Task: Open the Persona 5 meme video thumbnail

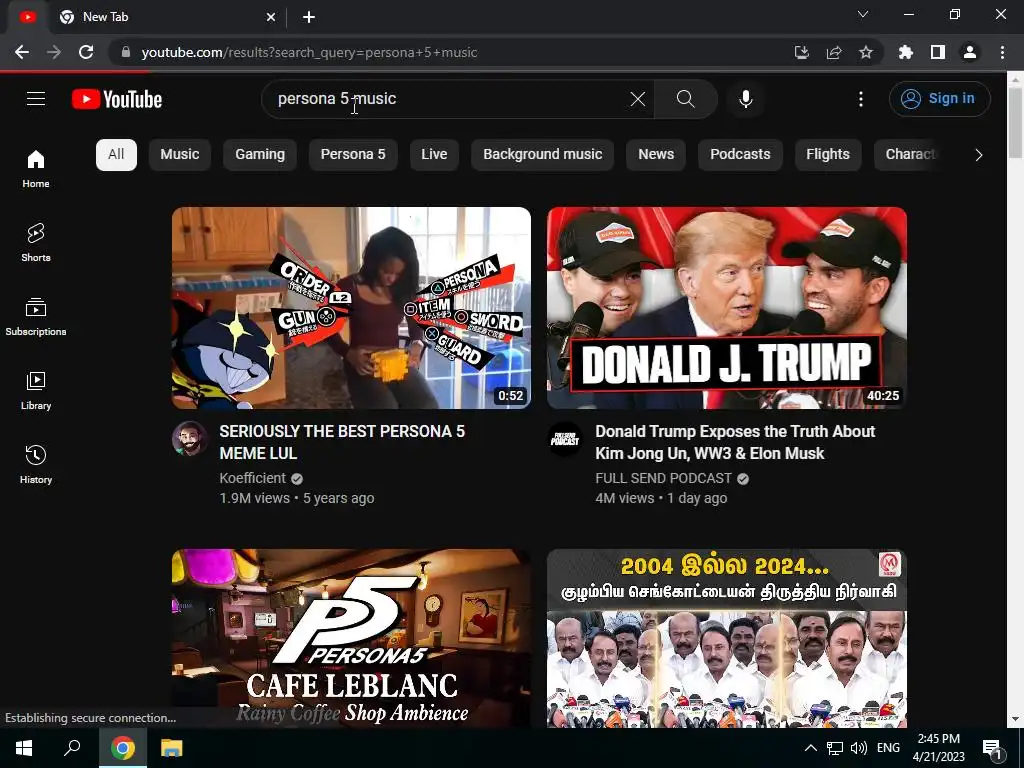Action: click(351, 308)
